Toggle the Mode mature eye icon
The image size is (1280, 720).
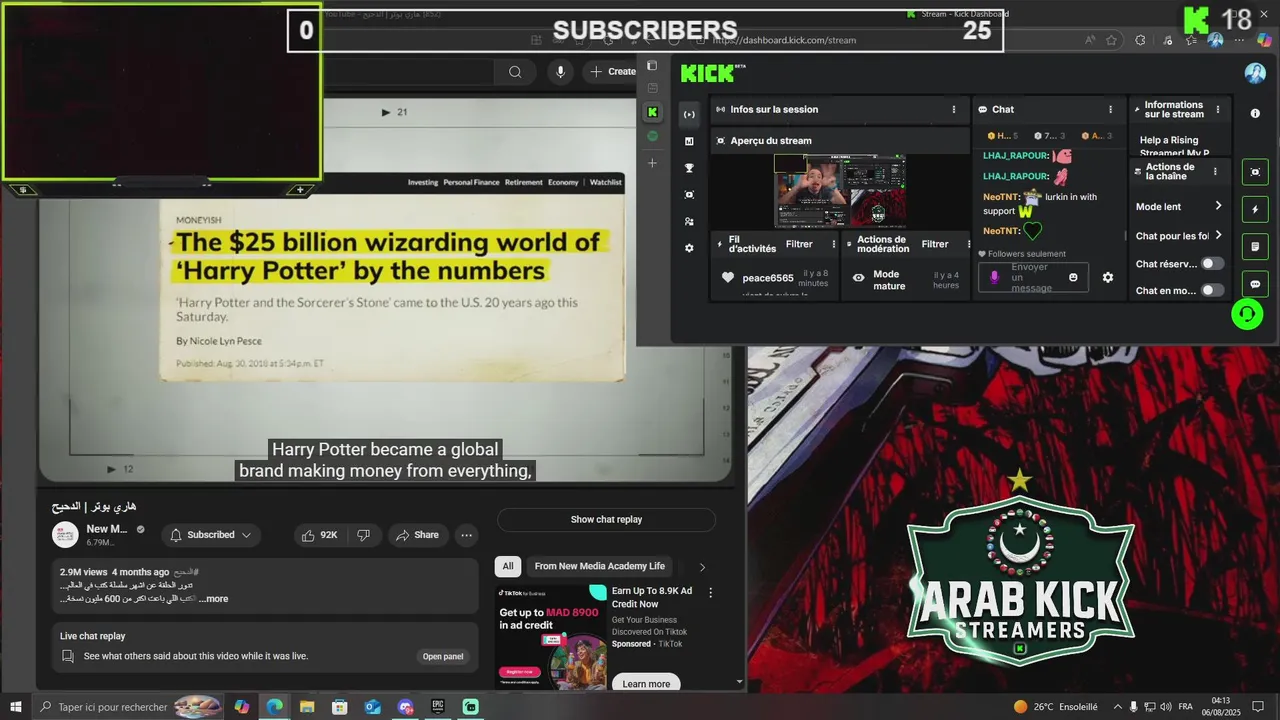coord(858,277)
